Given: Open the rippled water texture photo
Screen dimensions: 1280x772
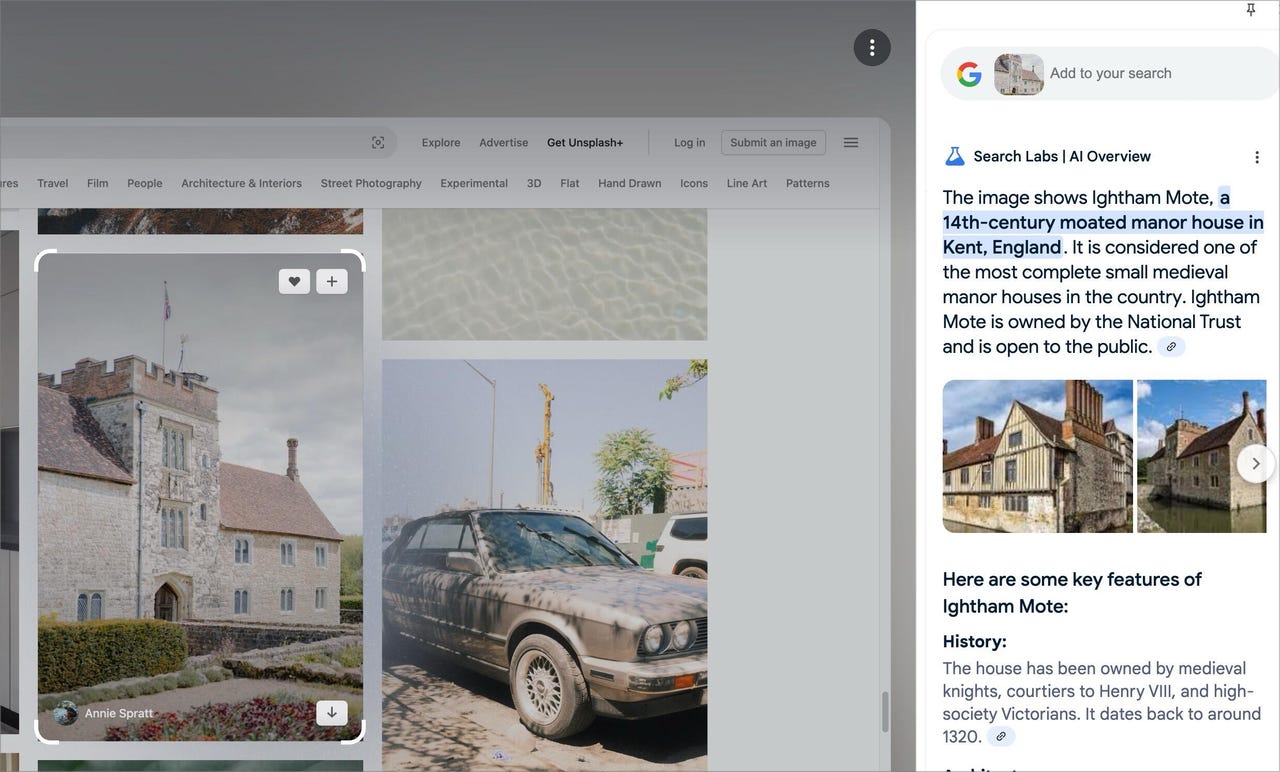Looking at the screenshot, I should pos(545,275).
